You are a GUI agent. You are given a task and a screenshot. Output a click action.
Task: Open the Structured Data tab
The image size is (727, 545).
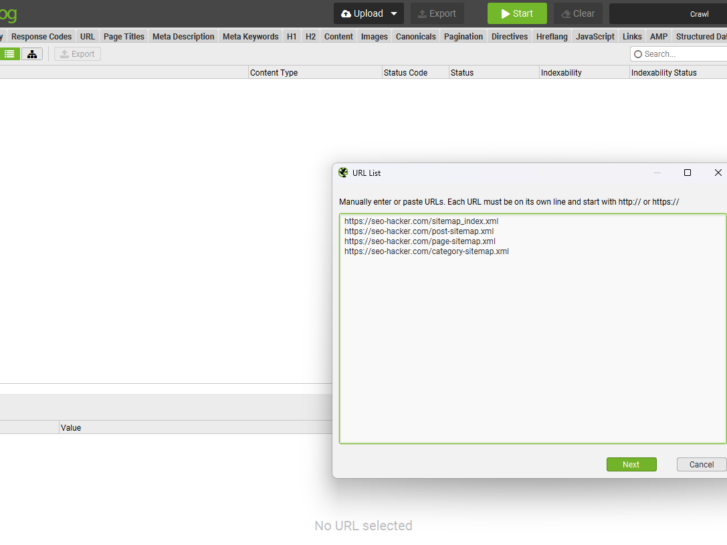(701, 36)
